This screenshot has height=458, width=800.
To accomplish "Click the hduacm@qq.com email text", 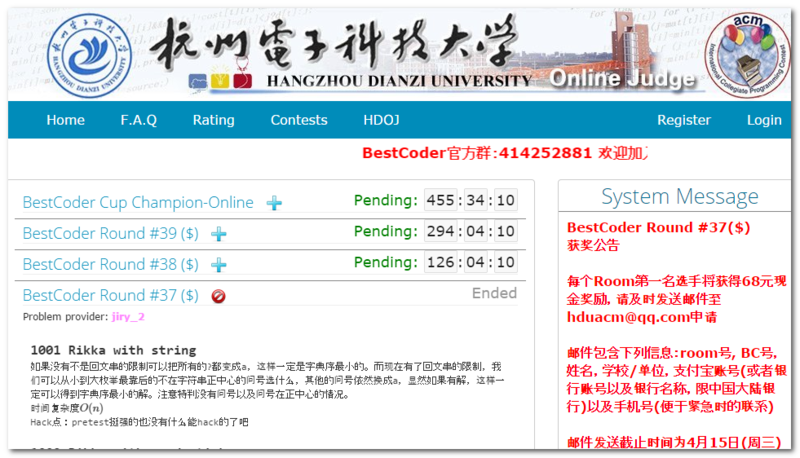I will click(x=628, y=317).
